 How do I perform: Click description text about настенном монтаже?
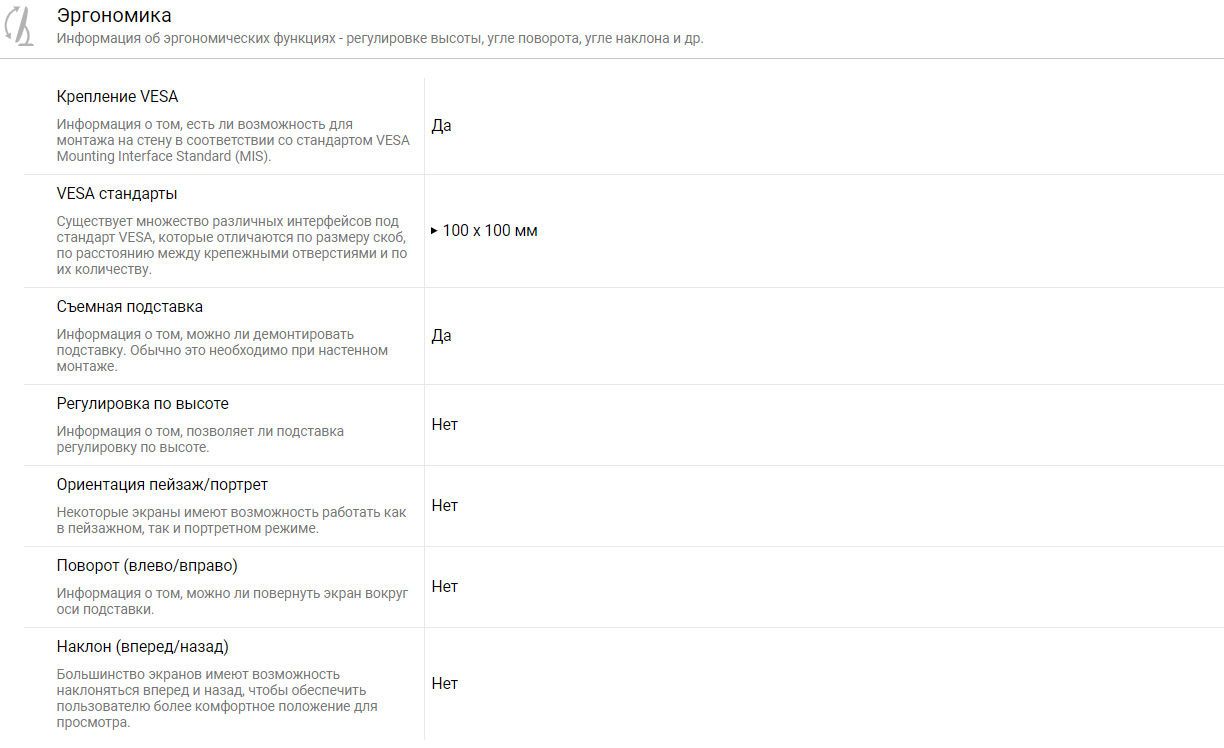pyautogui.click(x=222, y=350)
